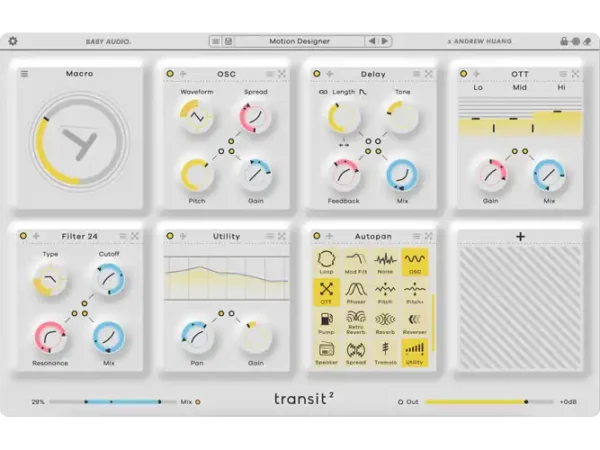Click the plus icon beside Filter 24 power
This screenshot has height=450, width=600.
click(x=36, y=236)
